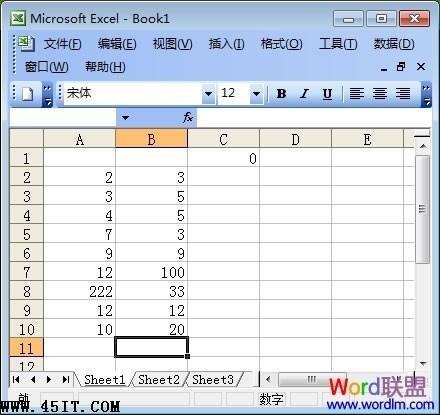This screenshot has width=440, height=415.
Task: Click the horizontal scrollbar thumb
Action: 312,379
